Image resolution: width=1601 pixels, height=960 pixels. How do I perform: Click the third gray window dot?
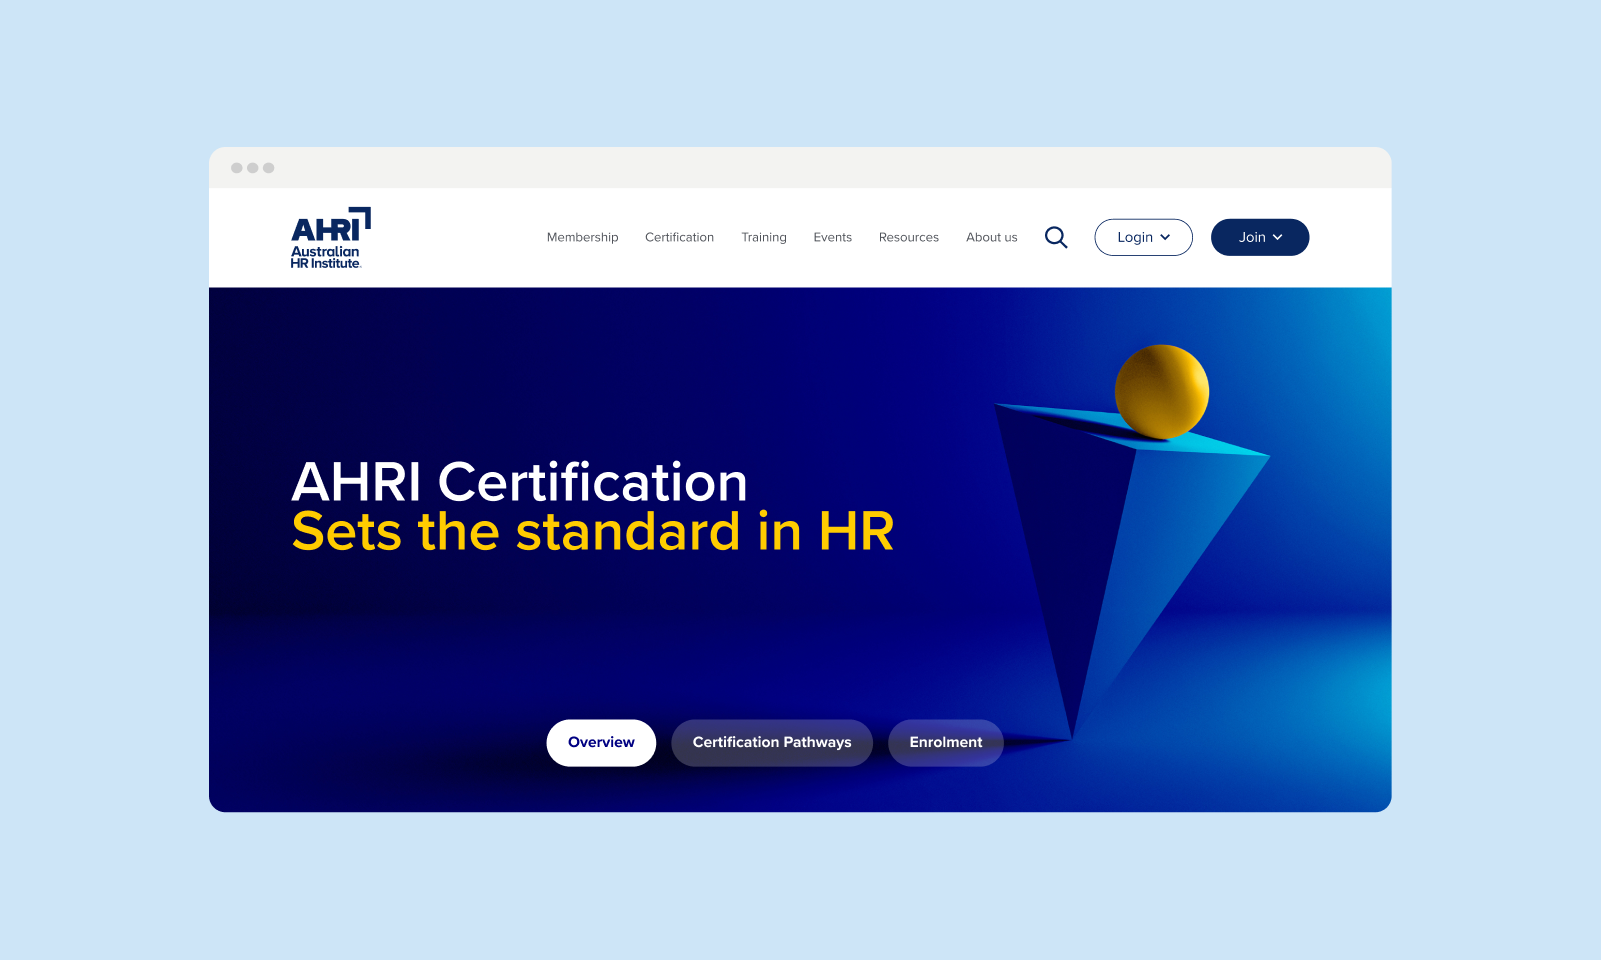[269, 168]
